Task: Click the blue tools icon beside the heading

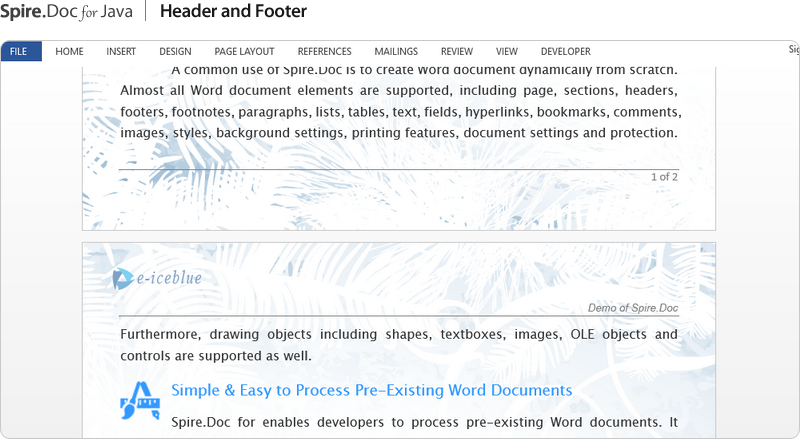Action: [x=140, y=401]
